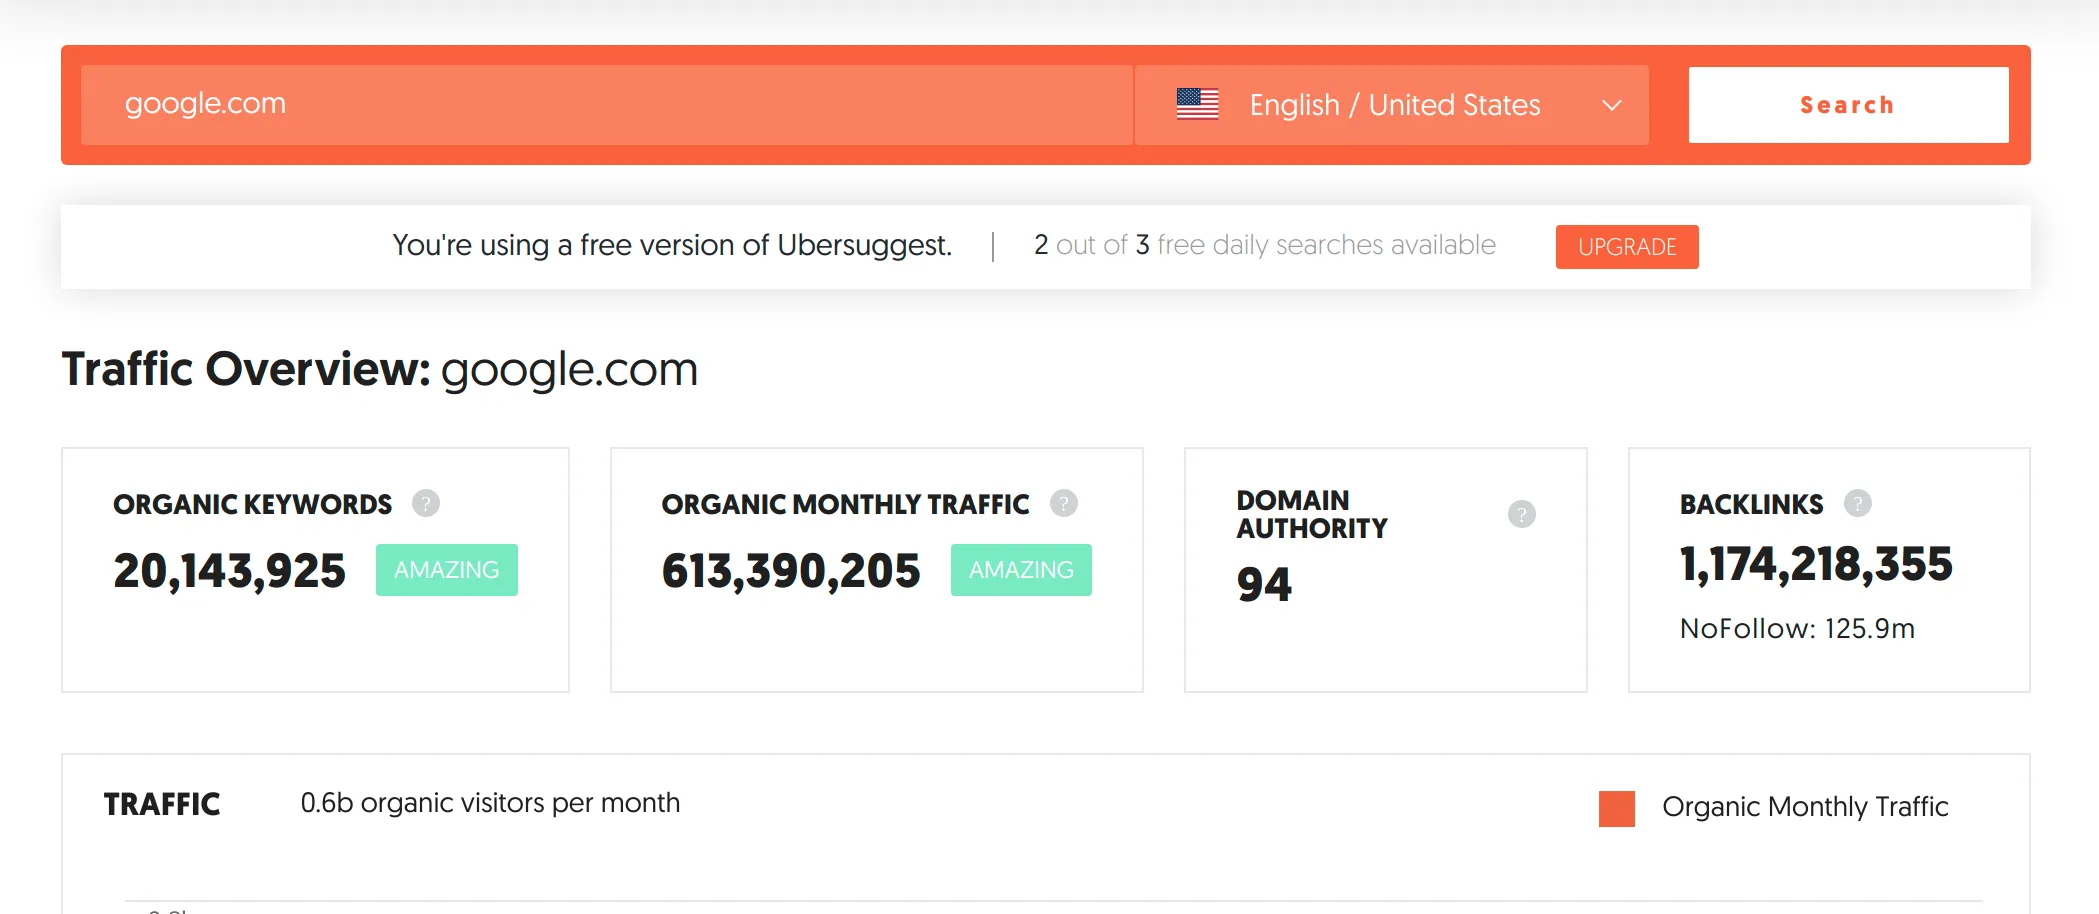The width and height of the screenshot is (2099, 914).
Task: Focus the google.com domain input field
Action: coord(606,105)
